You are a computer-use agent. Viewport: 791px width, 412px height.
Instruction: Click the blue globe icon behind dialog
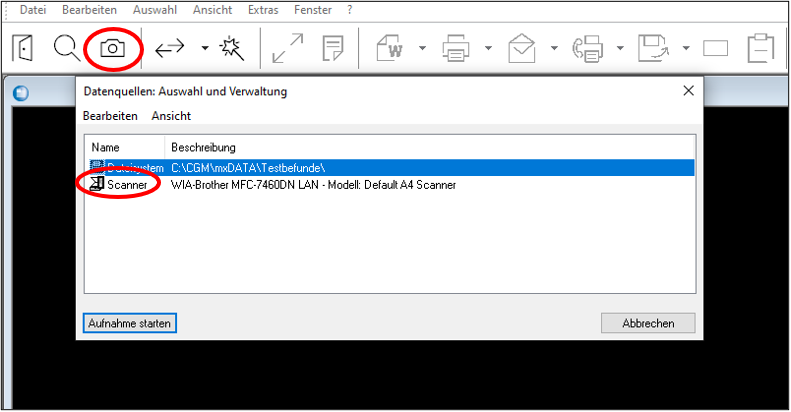tap(21, 93)
